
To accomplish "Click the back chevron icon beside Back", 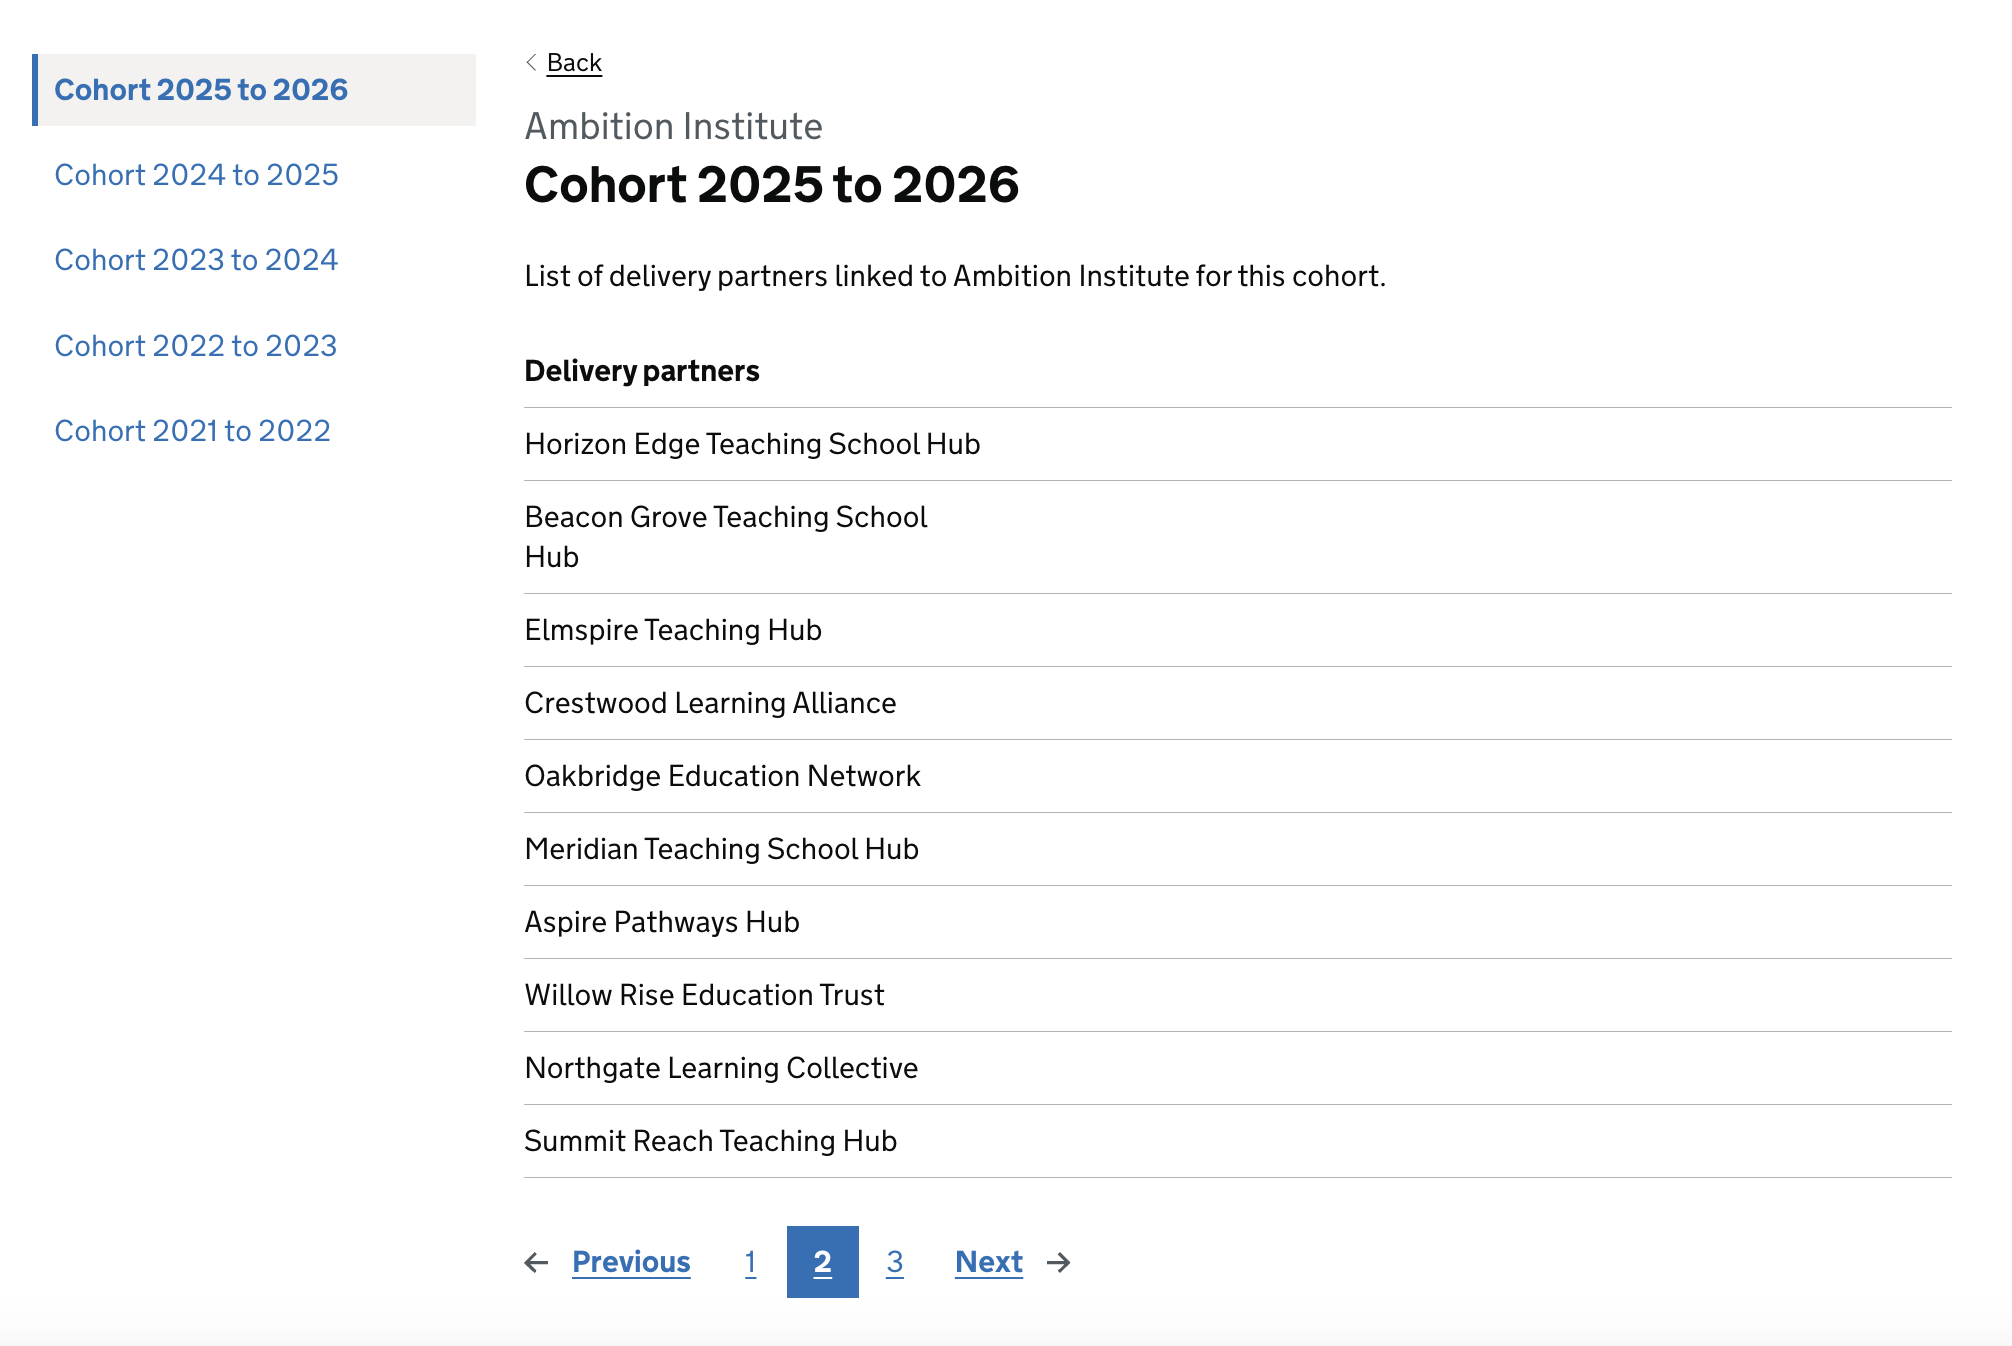I will coord(531,61).
